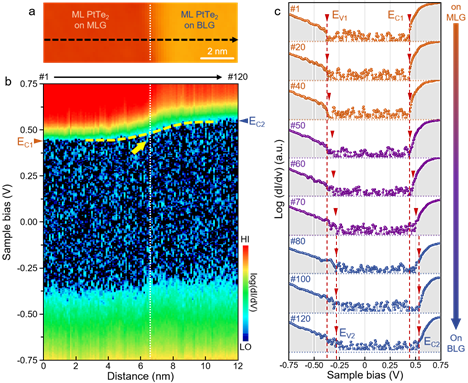Click the '2 nm' scale bar label
468x383 pixels.
(217, 51)
